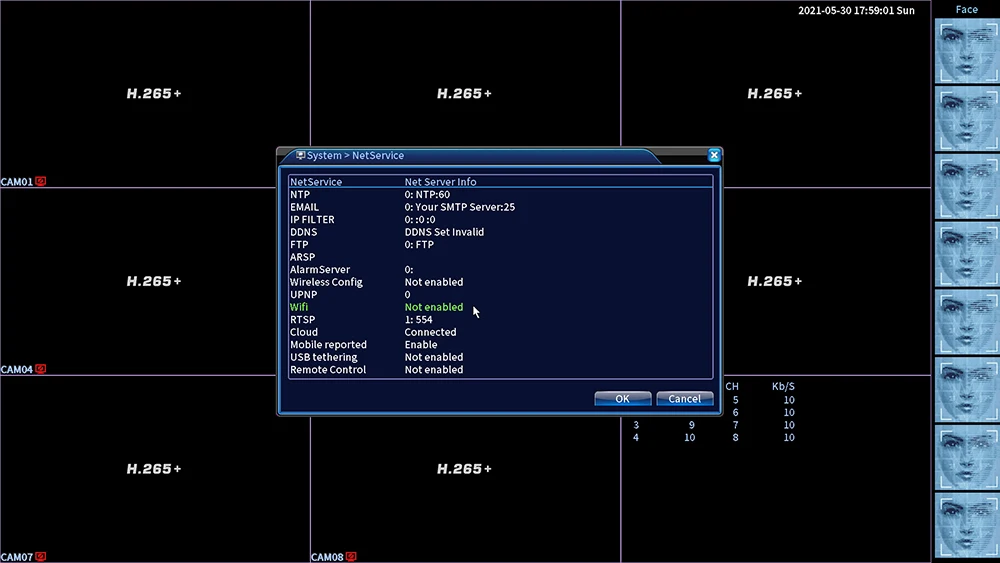Close the NetService dialog with X
1000x563 pixels.
tap(714, 155)
